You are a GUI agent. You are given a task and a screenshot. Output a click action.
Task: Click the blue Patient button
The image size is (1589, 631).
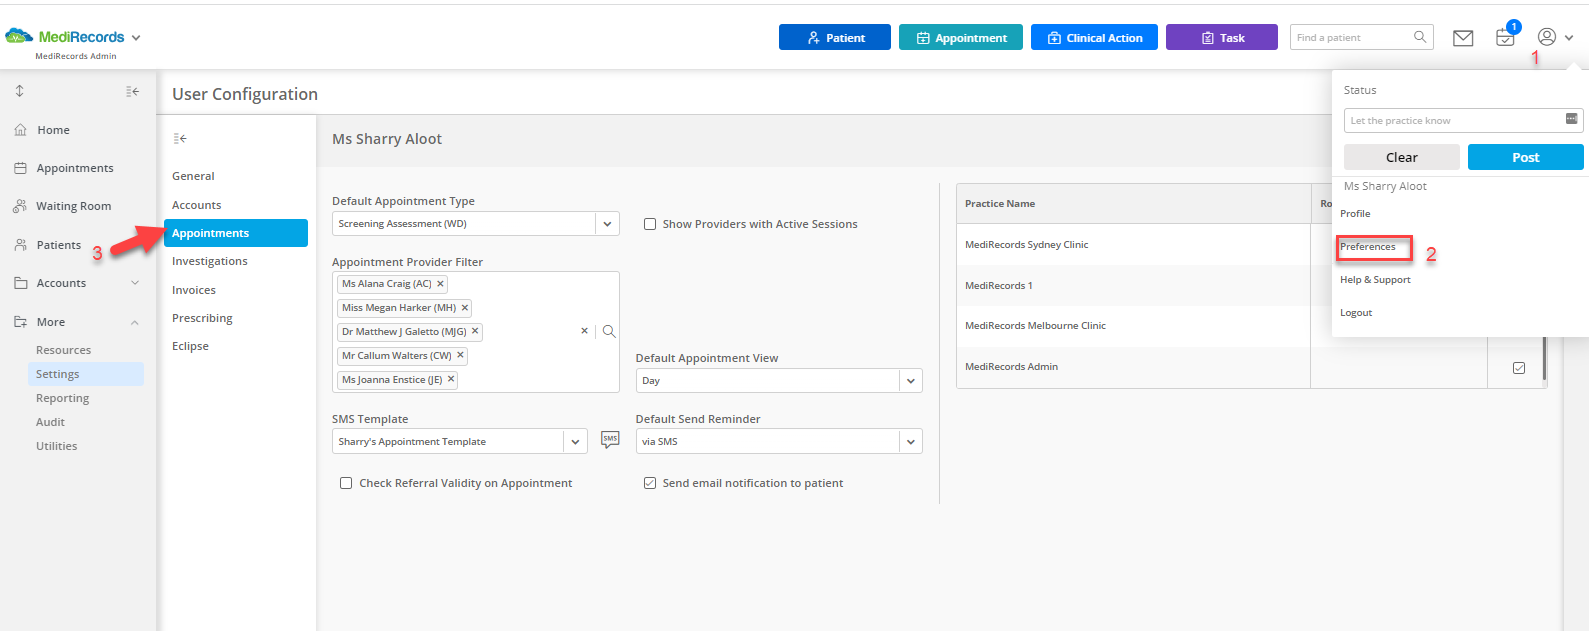pyautogui.click(x=835, y=37)
